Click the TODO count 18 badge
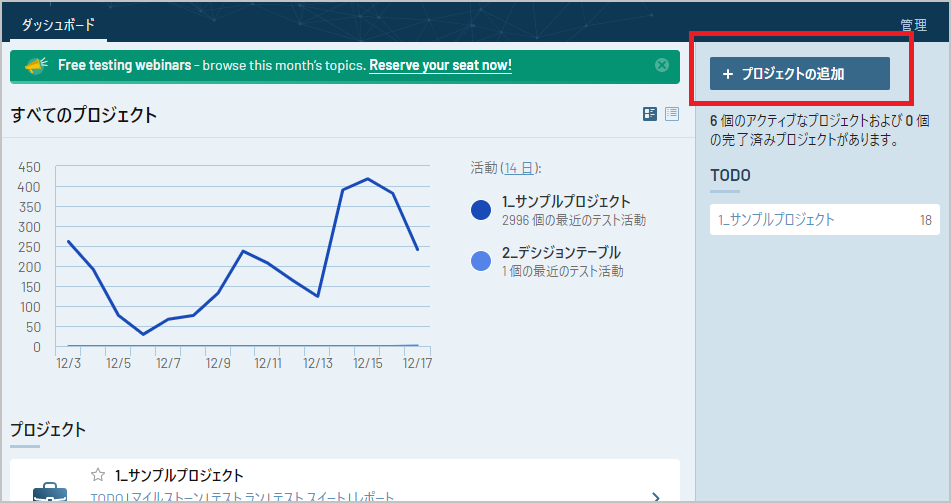This screenshot has height=503, width=951. [925, 220]
